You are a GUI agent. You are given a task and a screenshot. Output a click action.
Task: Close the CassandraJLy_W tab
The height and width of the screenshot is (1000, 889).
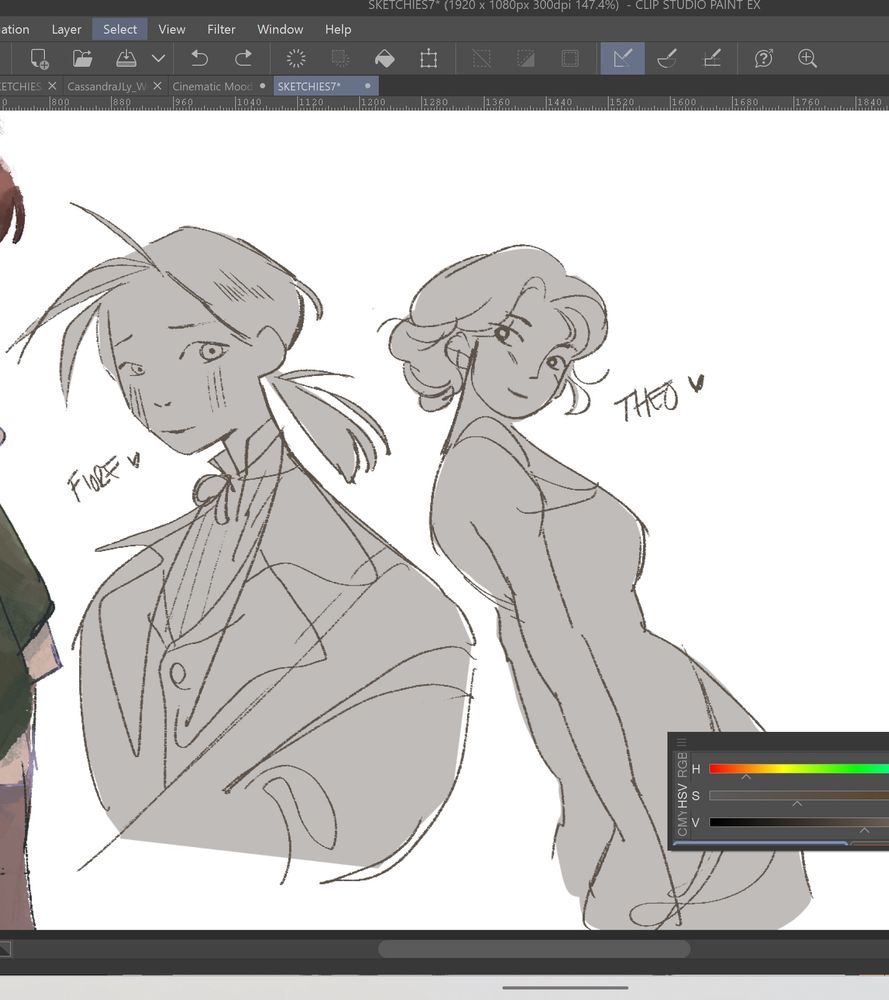point(158,85)
